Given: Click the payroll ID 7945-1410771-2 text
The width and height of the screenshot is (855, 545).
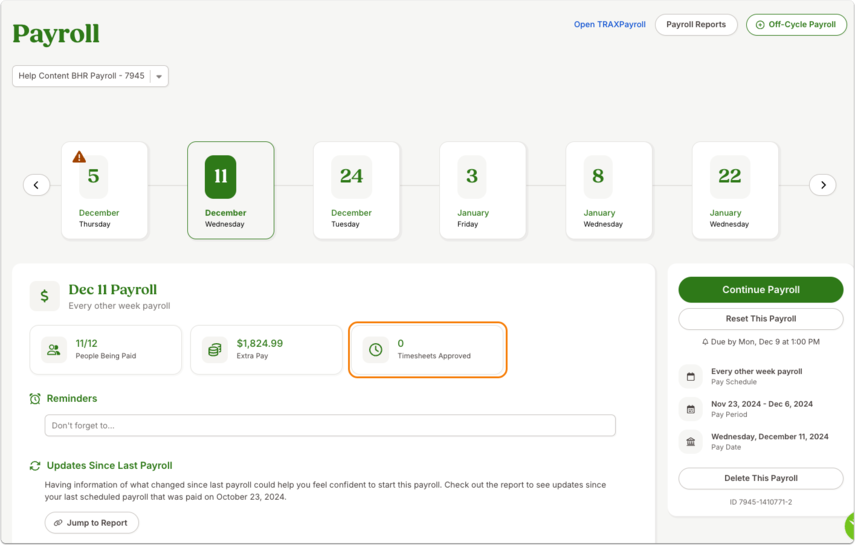Looking at the screenshot, I should (x=761, y=502).
